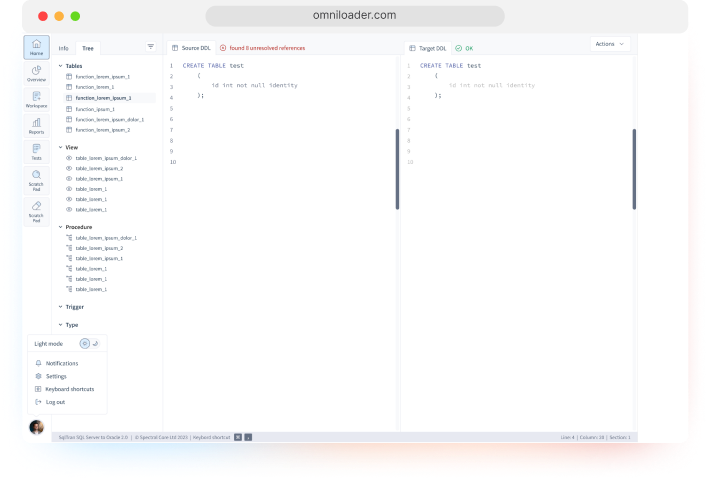Click the X key icon in status bar
Screen dimensions: 709x482
(x=238, y=437)
